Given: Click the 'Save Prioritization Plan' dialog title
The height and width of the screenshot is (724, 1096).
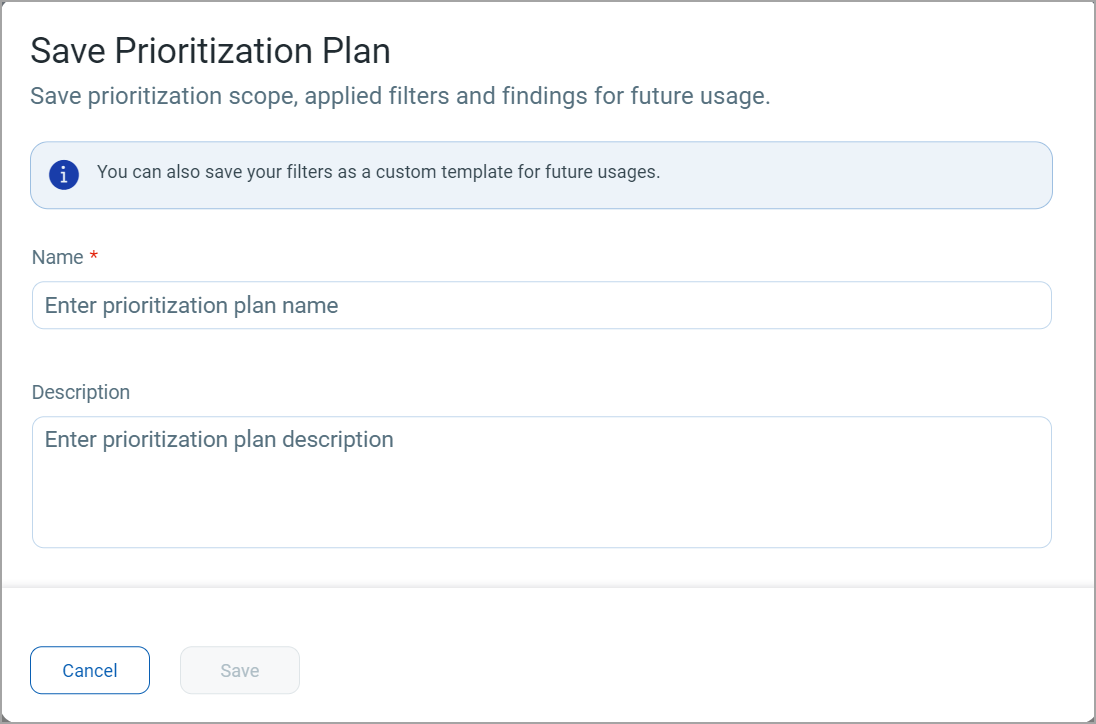Looking at the screenshot, I should pyautogui.click(x=211, y=50).
